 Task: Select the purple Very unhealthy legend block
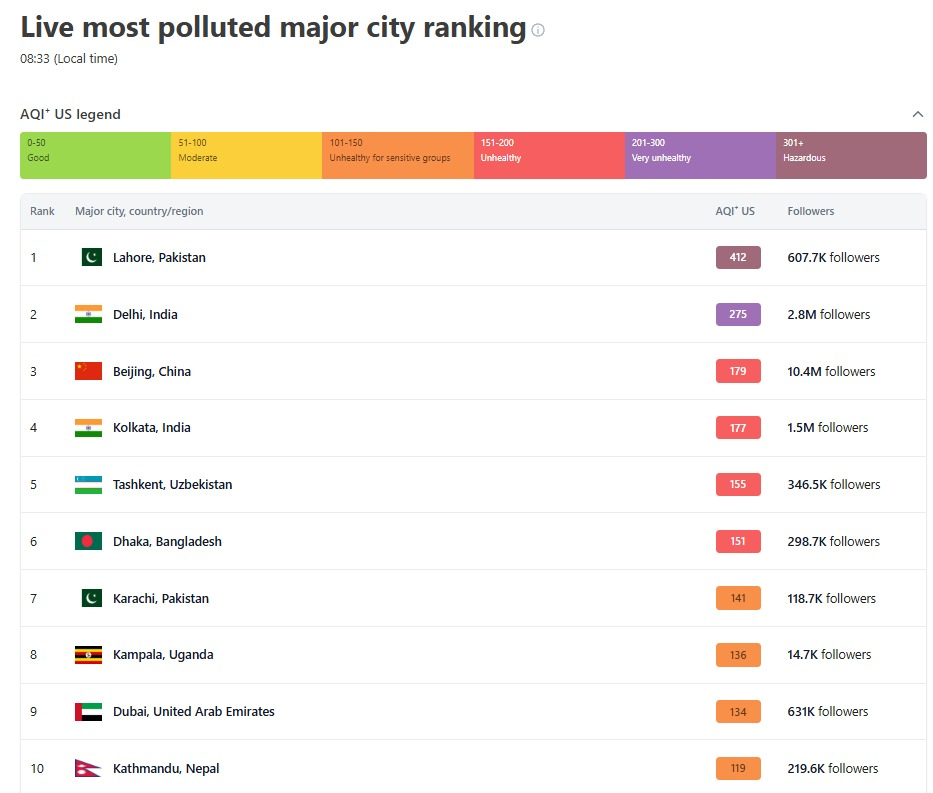point(700,155)
